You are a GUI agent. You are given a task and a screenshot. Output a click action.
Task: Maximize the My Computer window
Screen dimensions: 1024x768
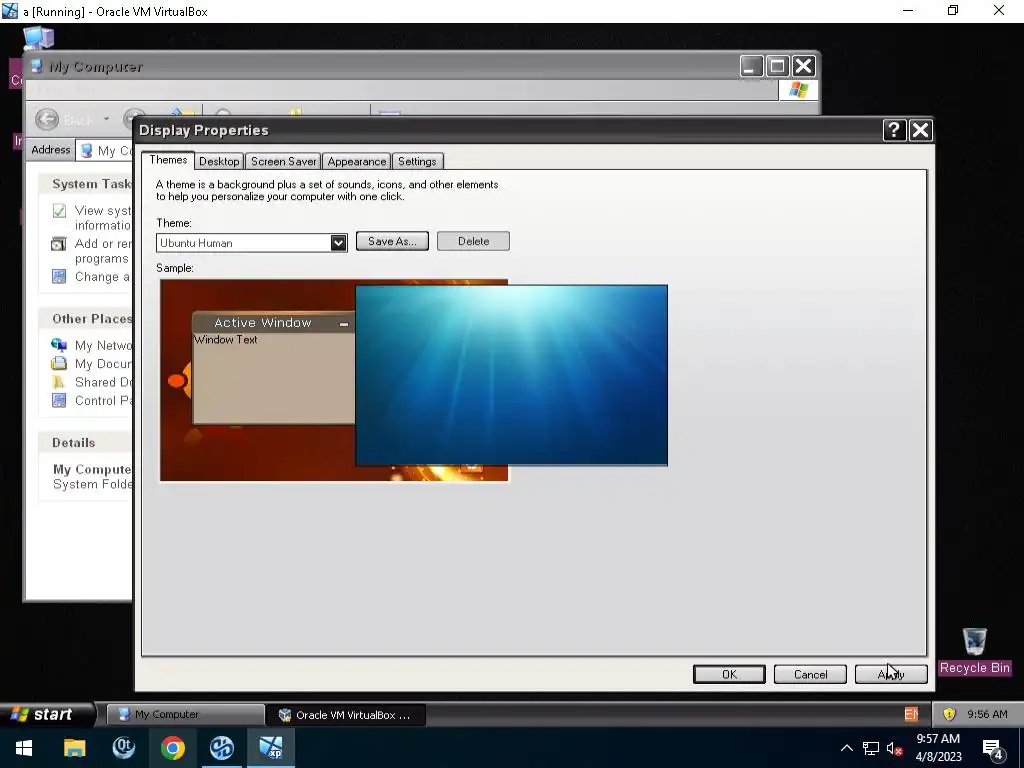(x=777, y=66)
